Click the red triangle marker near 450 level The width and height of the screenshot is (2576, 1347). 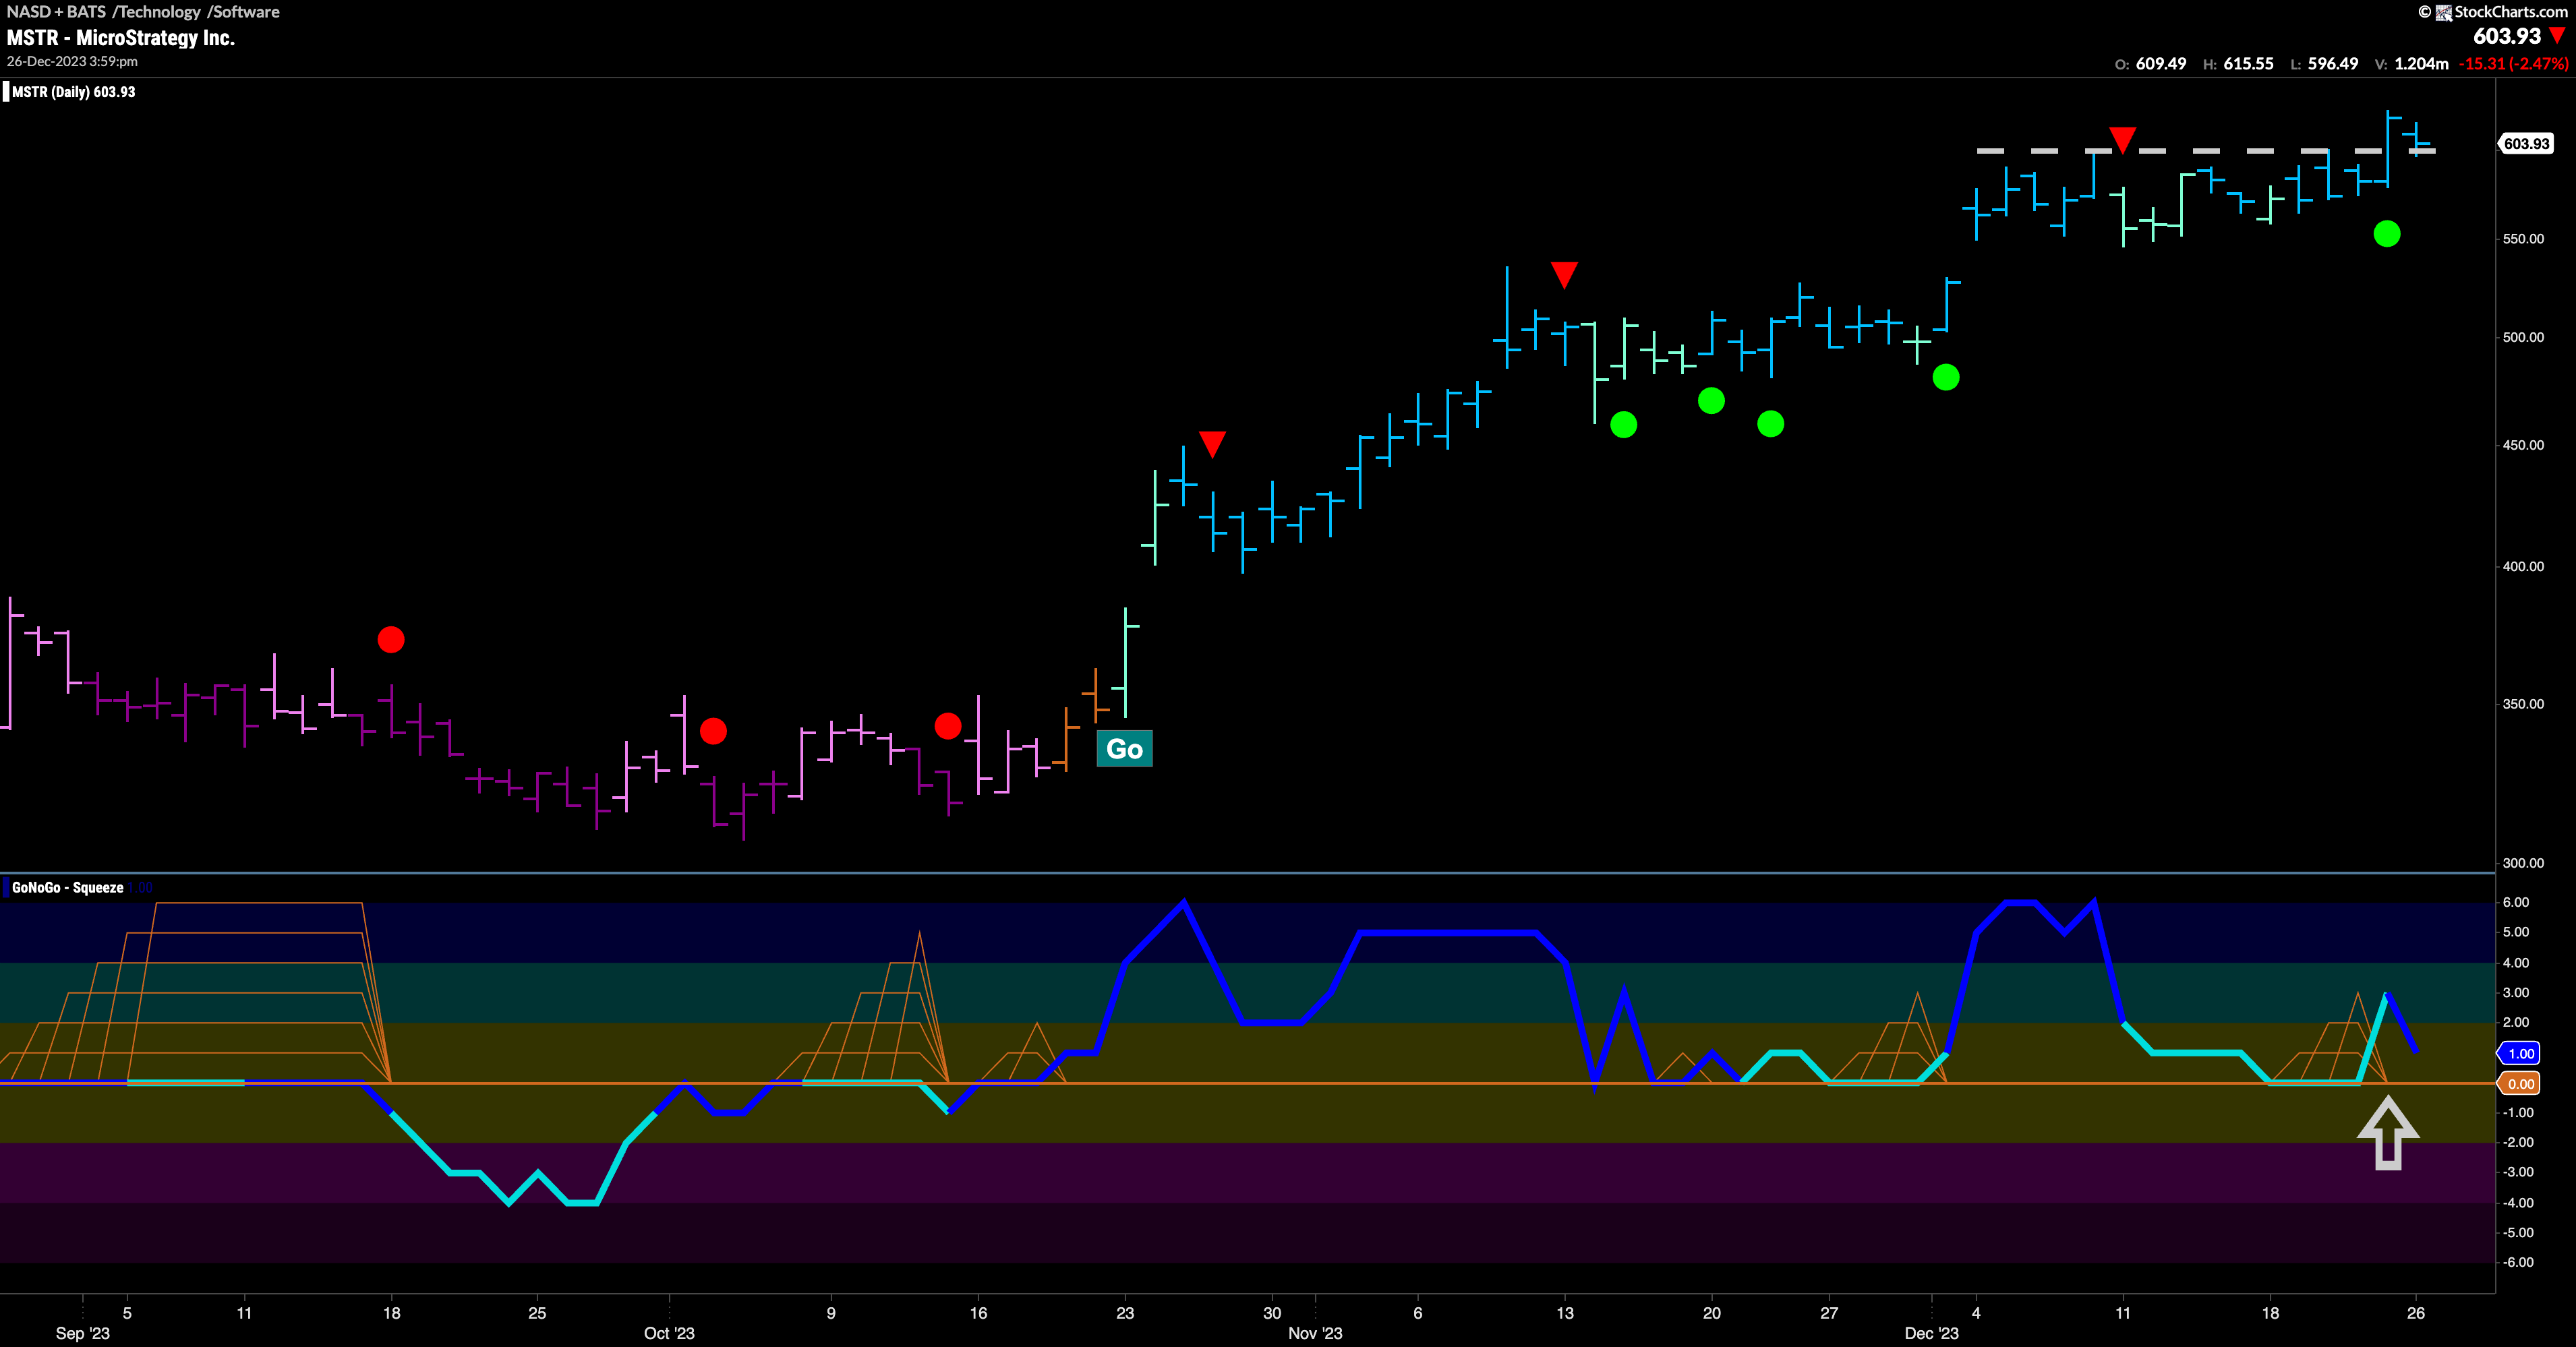click(x=1212, y=444)
